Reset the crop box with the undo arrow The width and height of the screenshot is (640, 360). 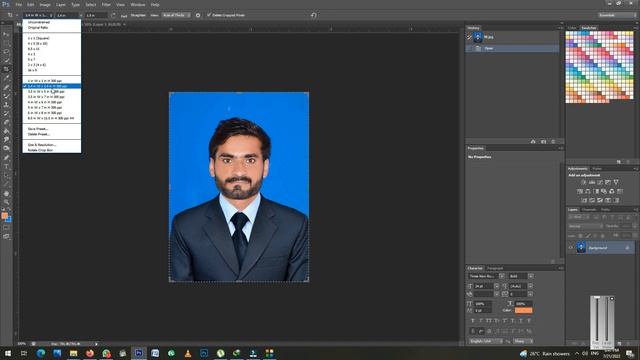(x=313, y=15)
